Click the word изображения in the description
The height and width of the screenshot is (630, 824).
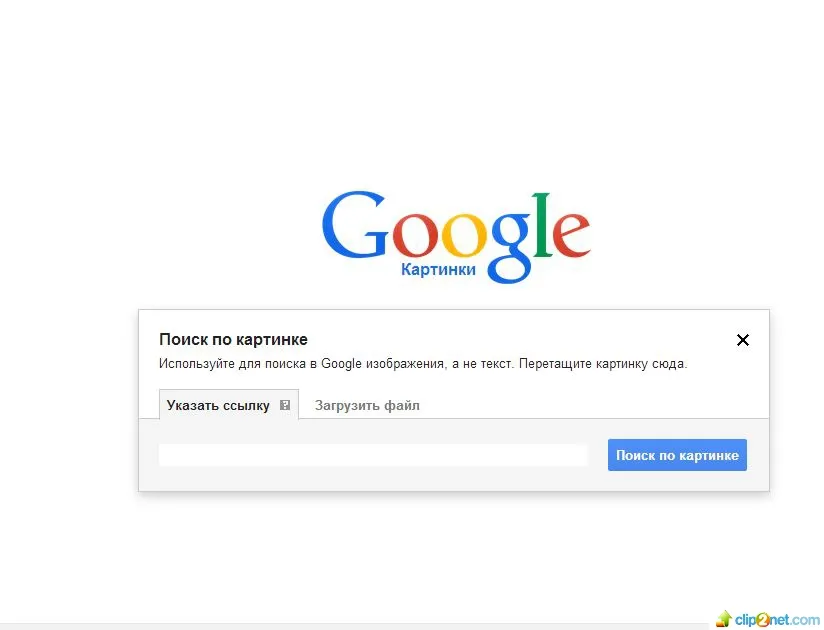point(405,364)
